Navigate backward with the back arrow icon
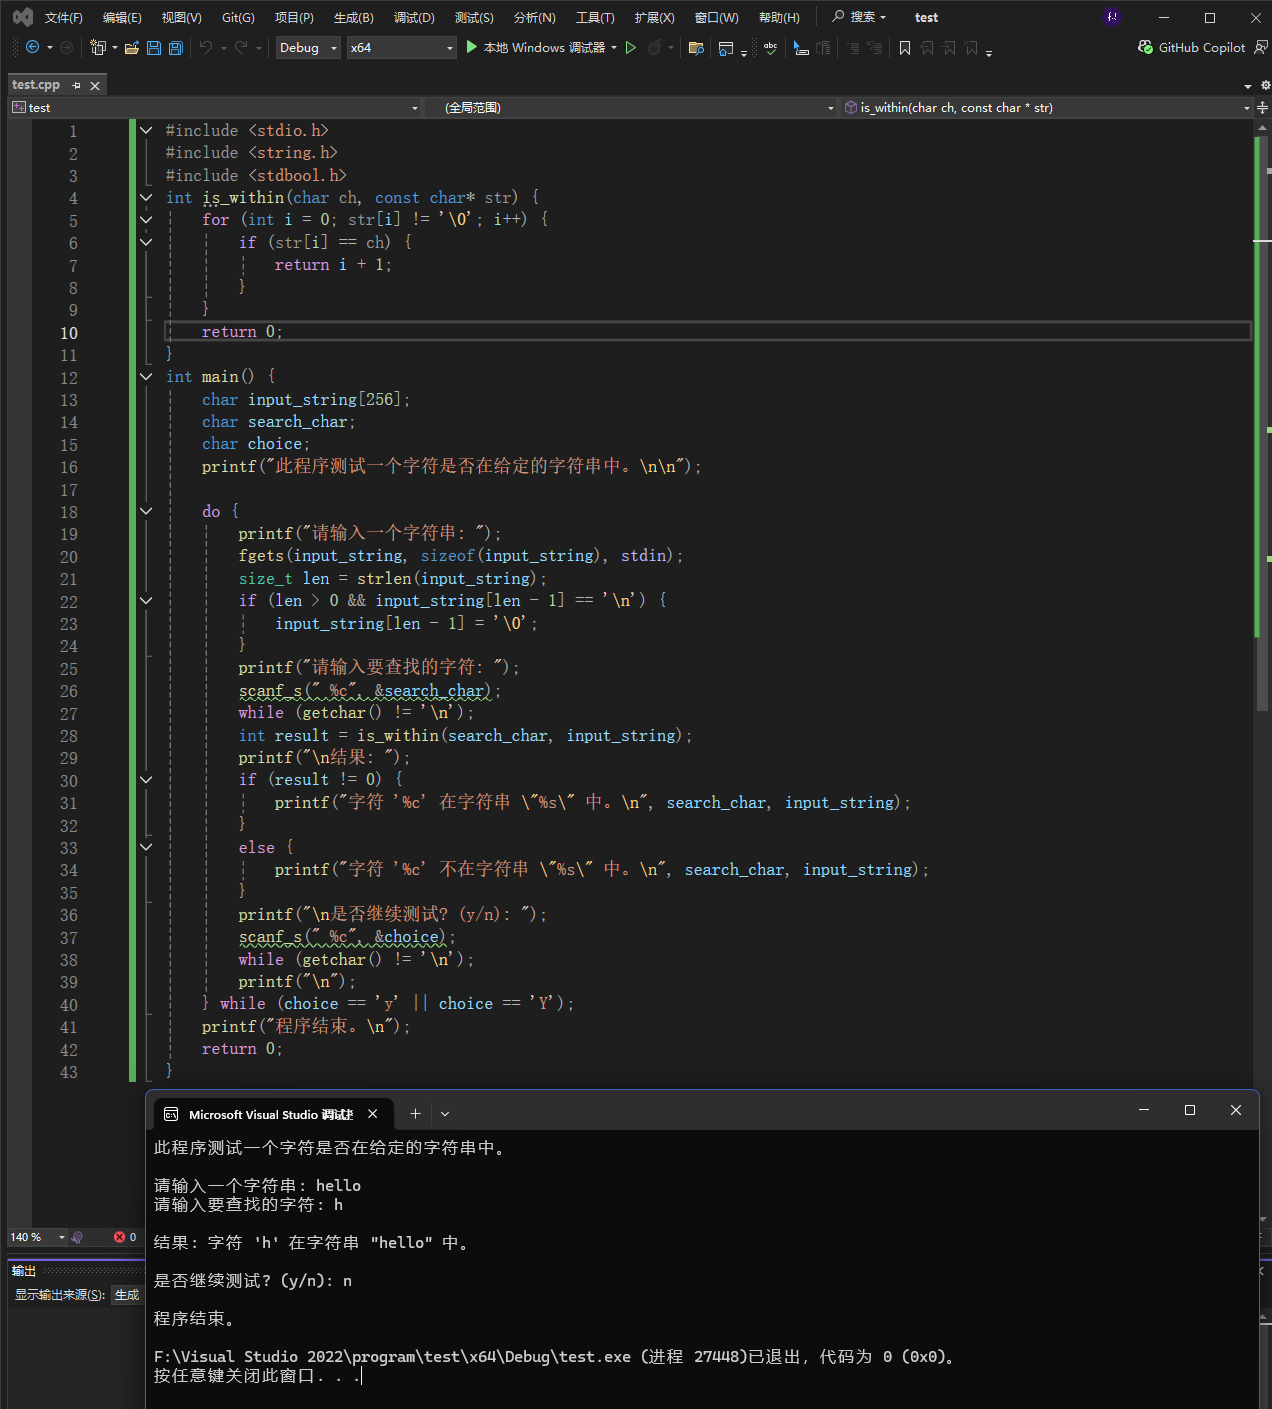1272x1409 pixels. coord(32,47)
